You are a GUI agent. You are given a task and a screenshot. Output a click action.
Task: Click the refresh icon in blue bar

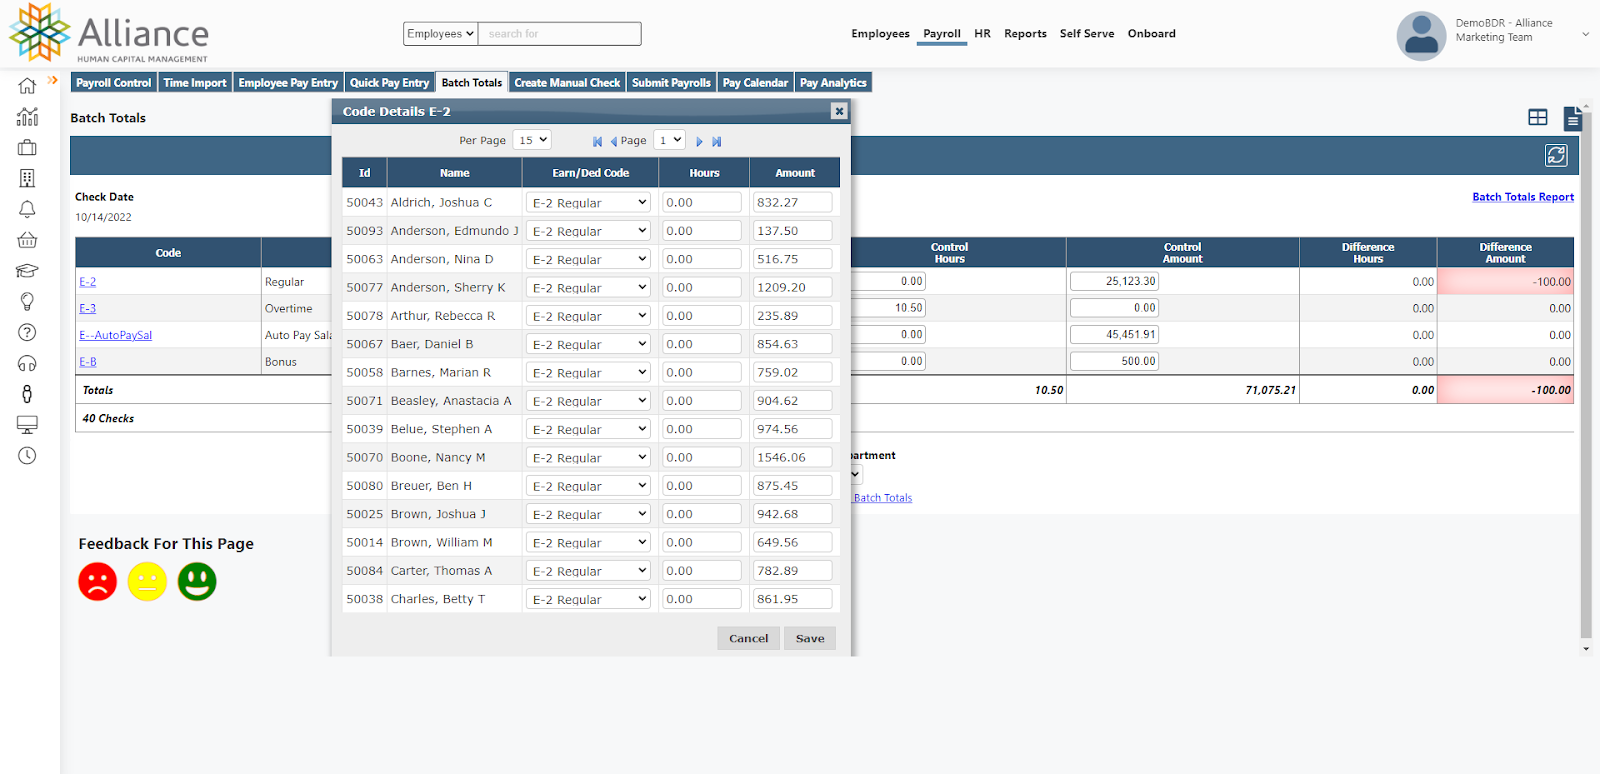coord(1556,155)
